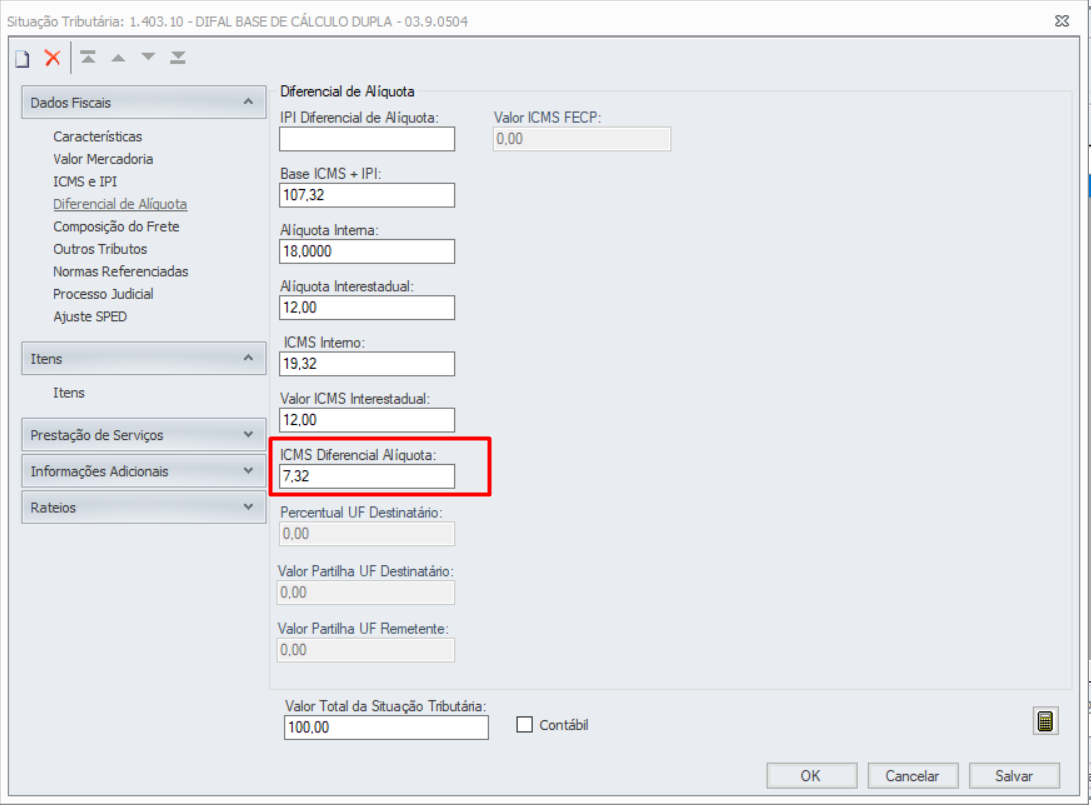Click the disabled Valor ICMS FECP field
The width and height of the screenshot is (1091, 807).
coord(582,139)
